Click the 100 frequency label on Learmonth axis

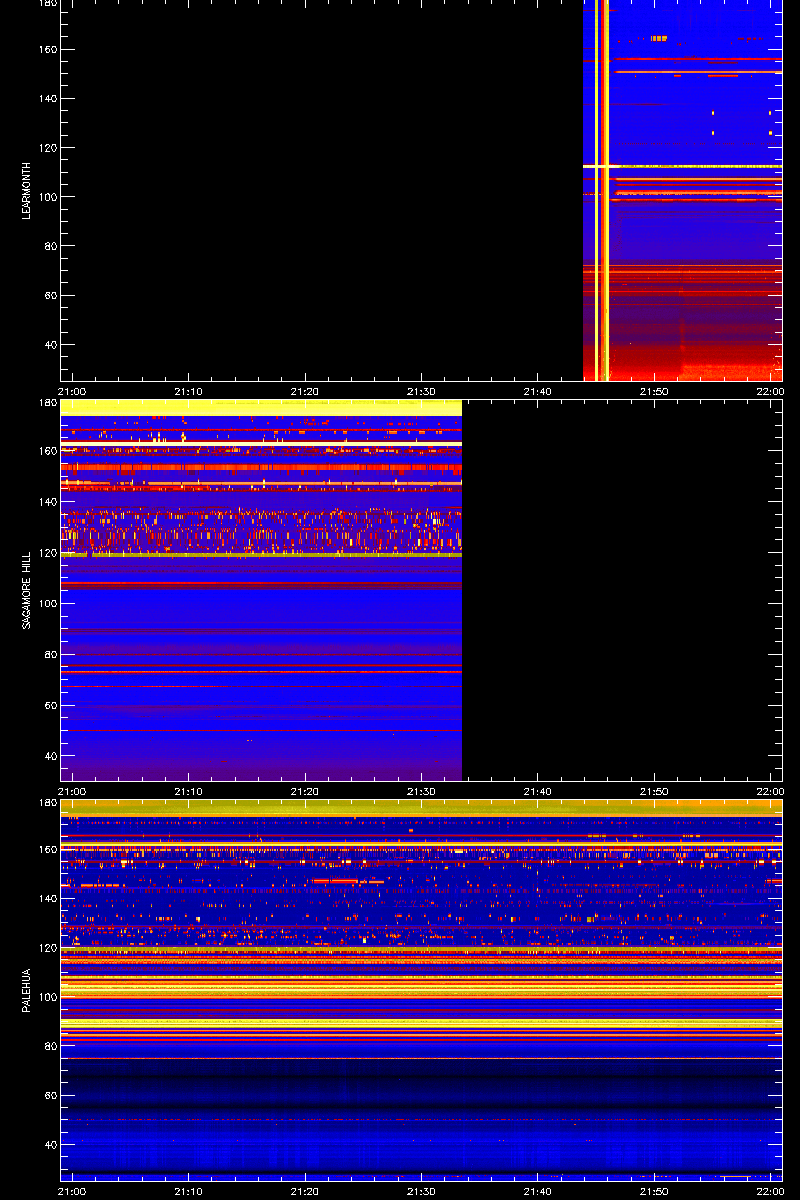(x=49, y=197)
